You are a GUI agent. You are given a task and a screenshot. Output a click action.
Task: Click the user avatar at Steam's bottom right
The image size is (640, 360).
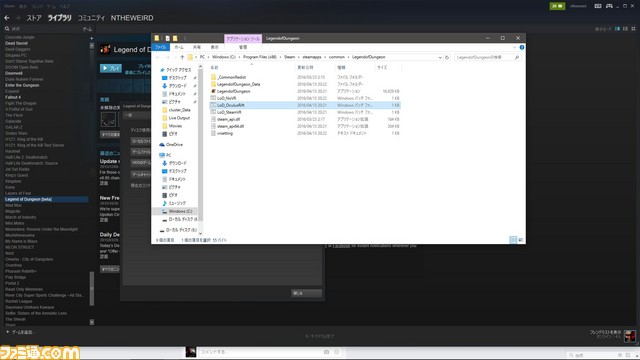pos(630,336)
